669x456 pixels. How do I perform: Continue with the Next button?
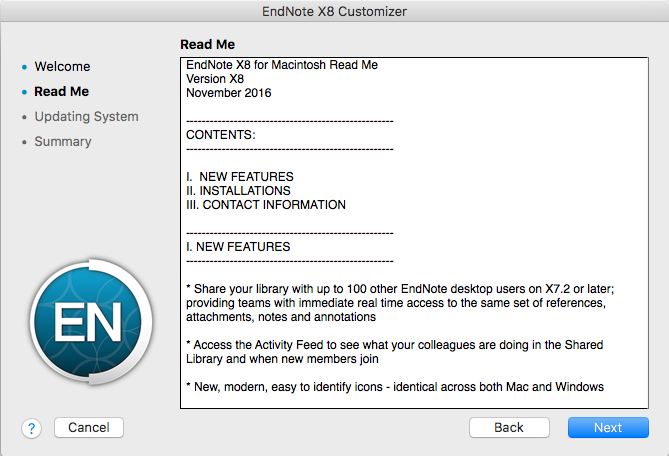click(x=608, y=427)
